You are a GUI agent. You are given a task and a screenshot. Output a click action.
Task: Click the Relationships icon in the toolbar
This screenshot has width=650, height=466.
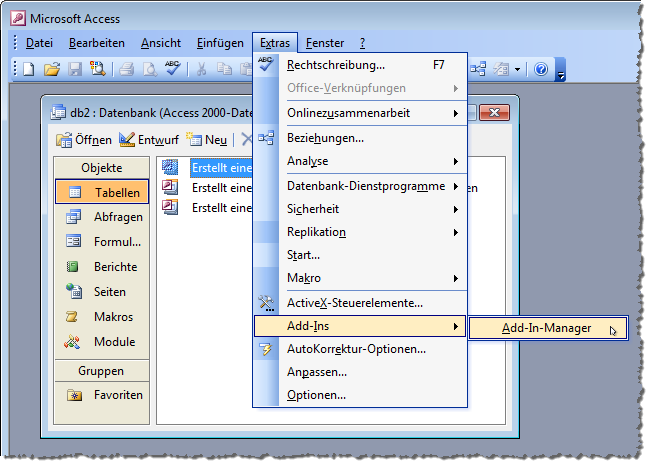(478, 69)
